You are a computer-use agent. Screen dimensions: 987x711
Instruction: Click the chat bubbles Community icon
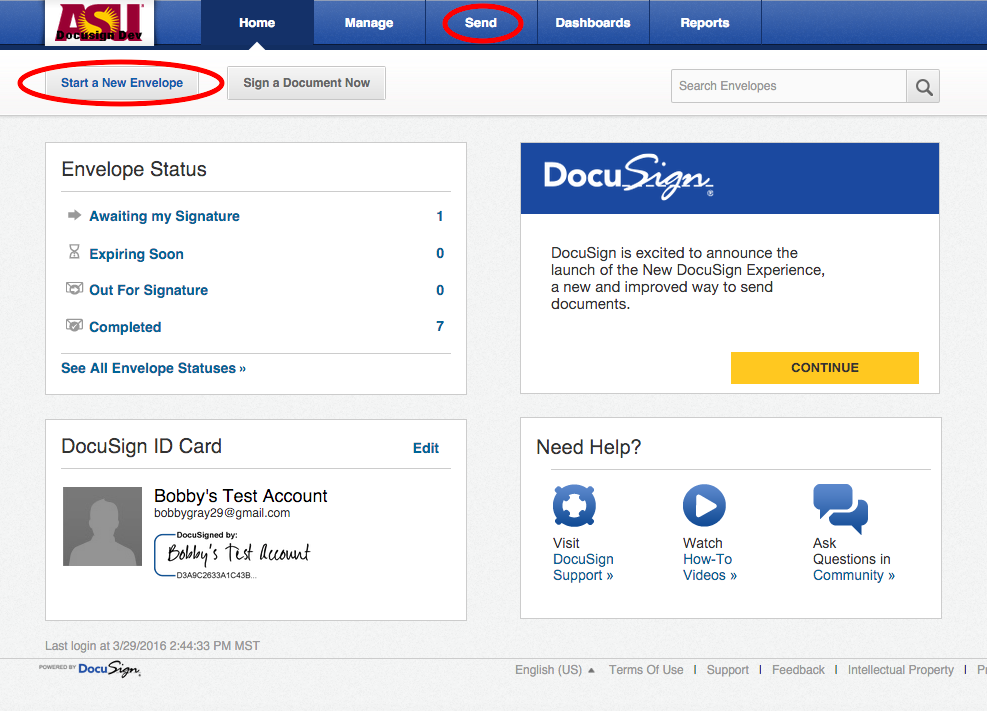click(x=840, y=507)
